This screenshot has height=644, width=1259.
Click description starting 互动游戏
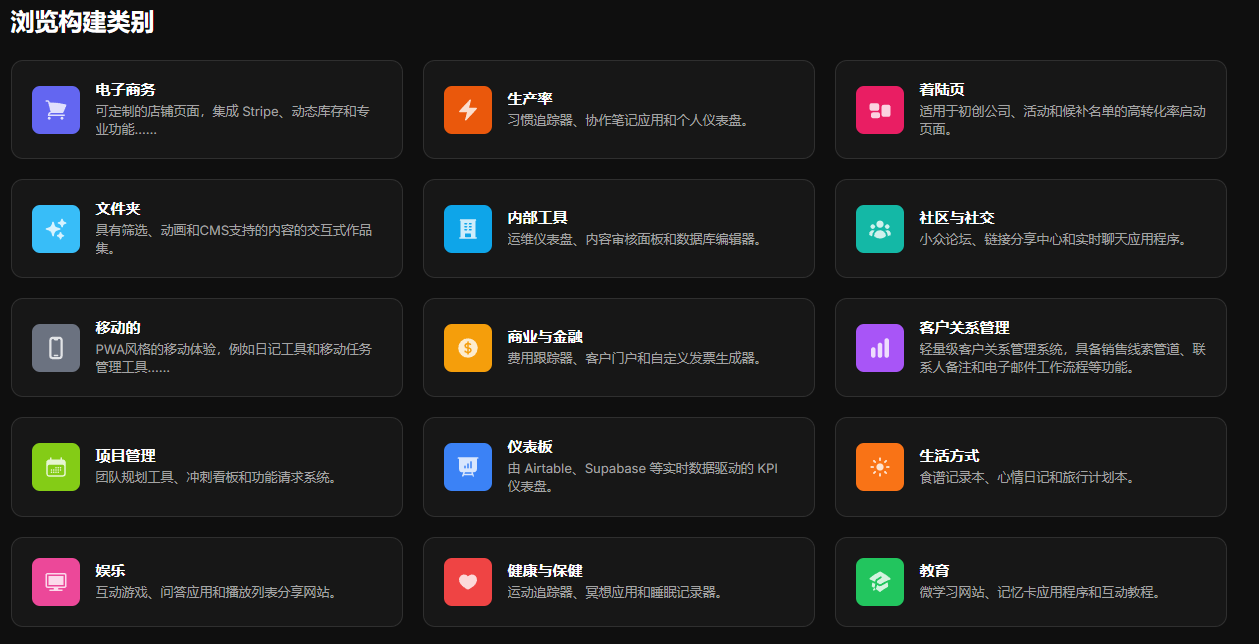coord(216,593)
